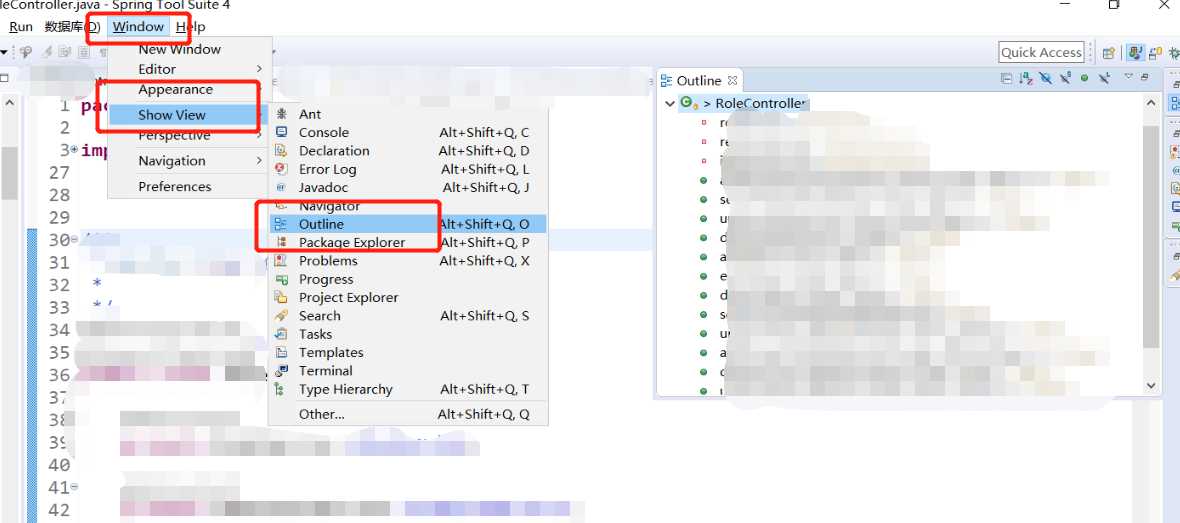Click the Console view icon in submenu
Image resolution: width=1180 pixels, height=523 pixels.
(281, 132)
